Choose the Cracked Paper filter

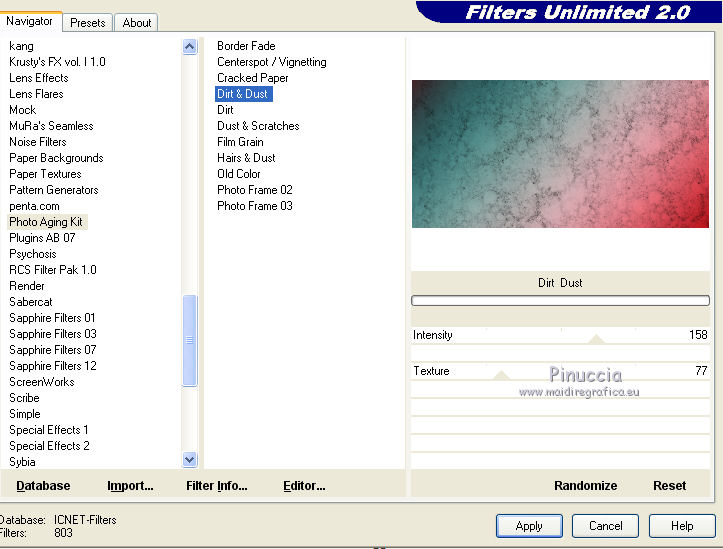[x=253, y=78]
